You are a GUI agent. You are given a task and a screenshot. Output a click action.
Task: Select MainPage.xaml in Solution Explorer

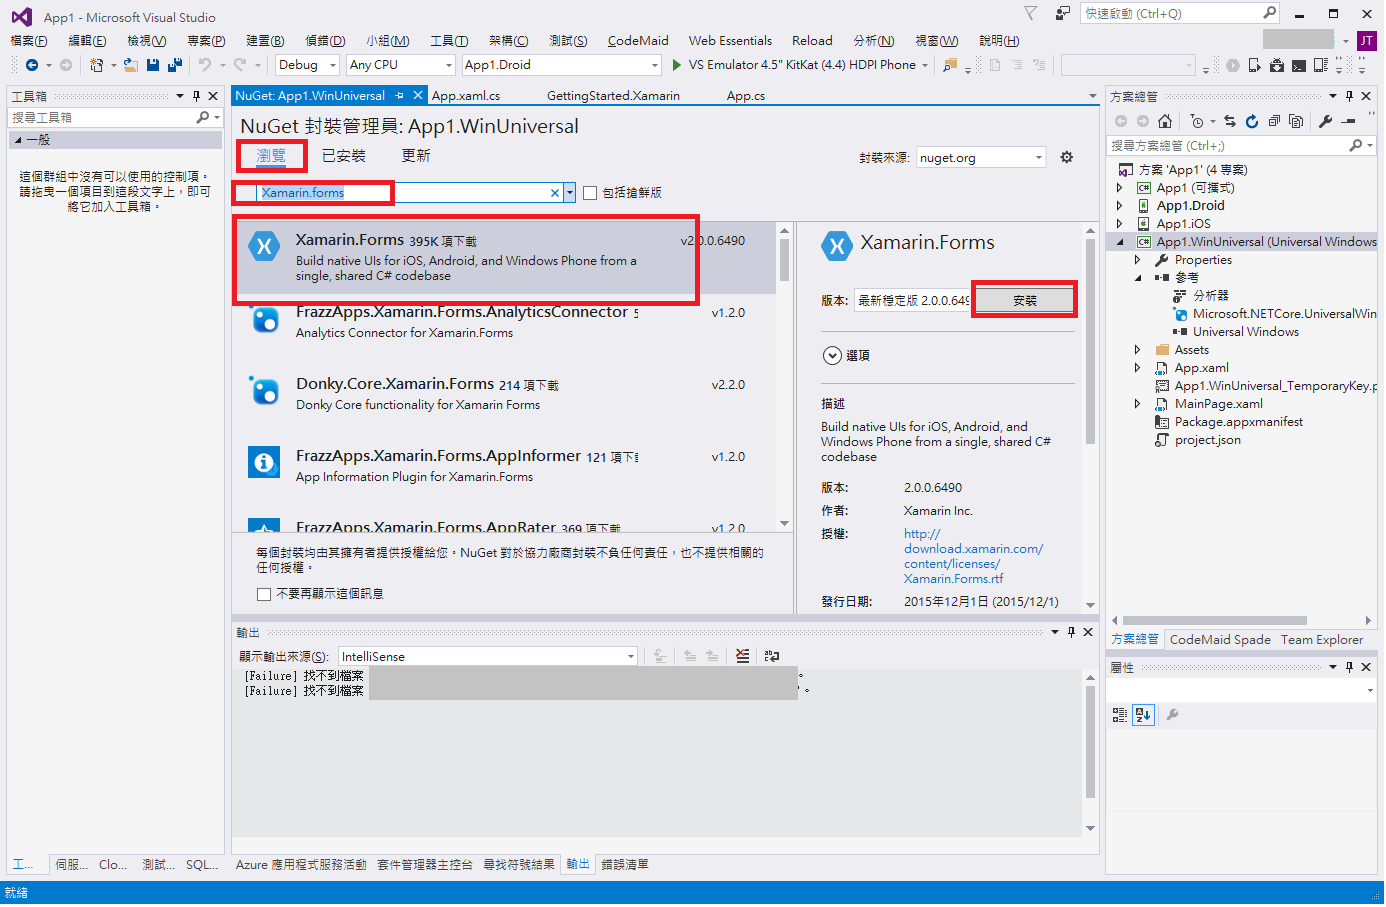[x=1218, y=404]
